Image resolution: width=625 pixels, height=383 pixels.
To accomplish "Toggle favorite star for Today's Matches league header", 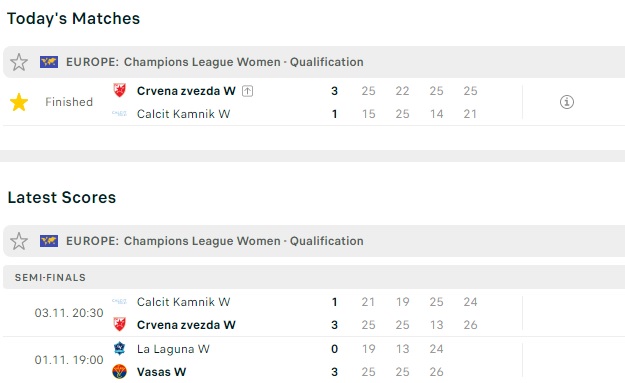I will [19, 62].
